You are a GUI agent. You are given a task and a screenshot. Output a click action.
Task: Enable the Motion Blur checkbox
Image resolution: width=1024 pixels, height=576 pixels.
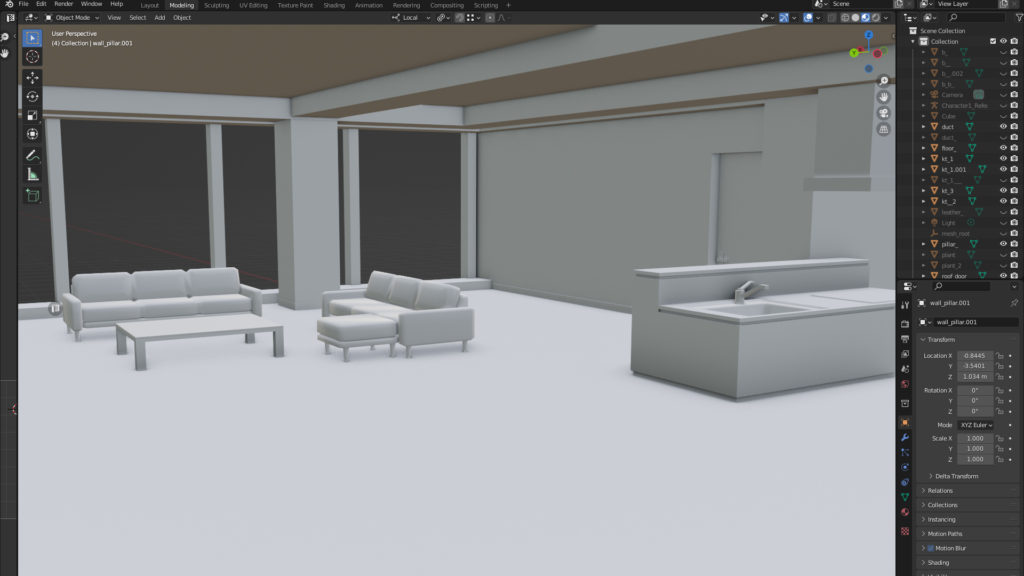(x=931, y=548)
